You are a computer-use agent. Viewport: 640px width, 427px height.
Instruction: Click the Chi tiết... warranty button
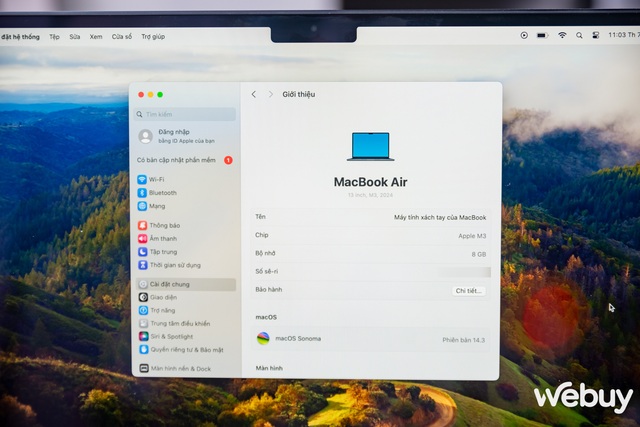point(469,291)
